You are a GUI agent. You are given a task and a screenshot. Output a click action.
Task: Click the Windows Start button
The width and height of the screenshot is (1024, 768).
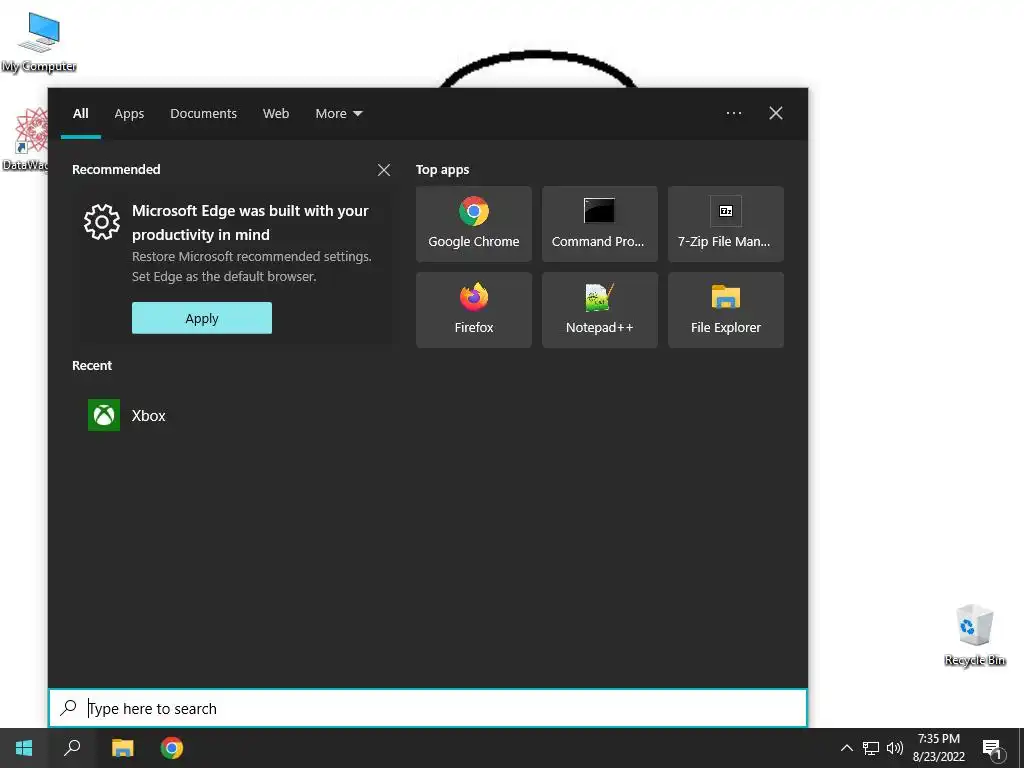tap(24, 748)
